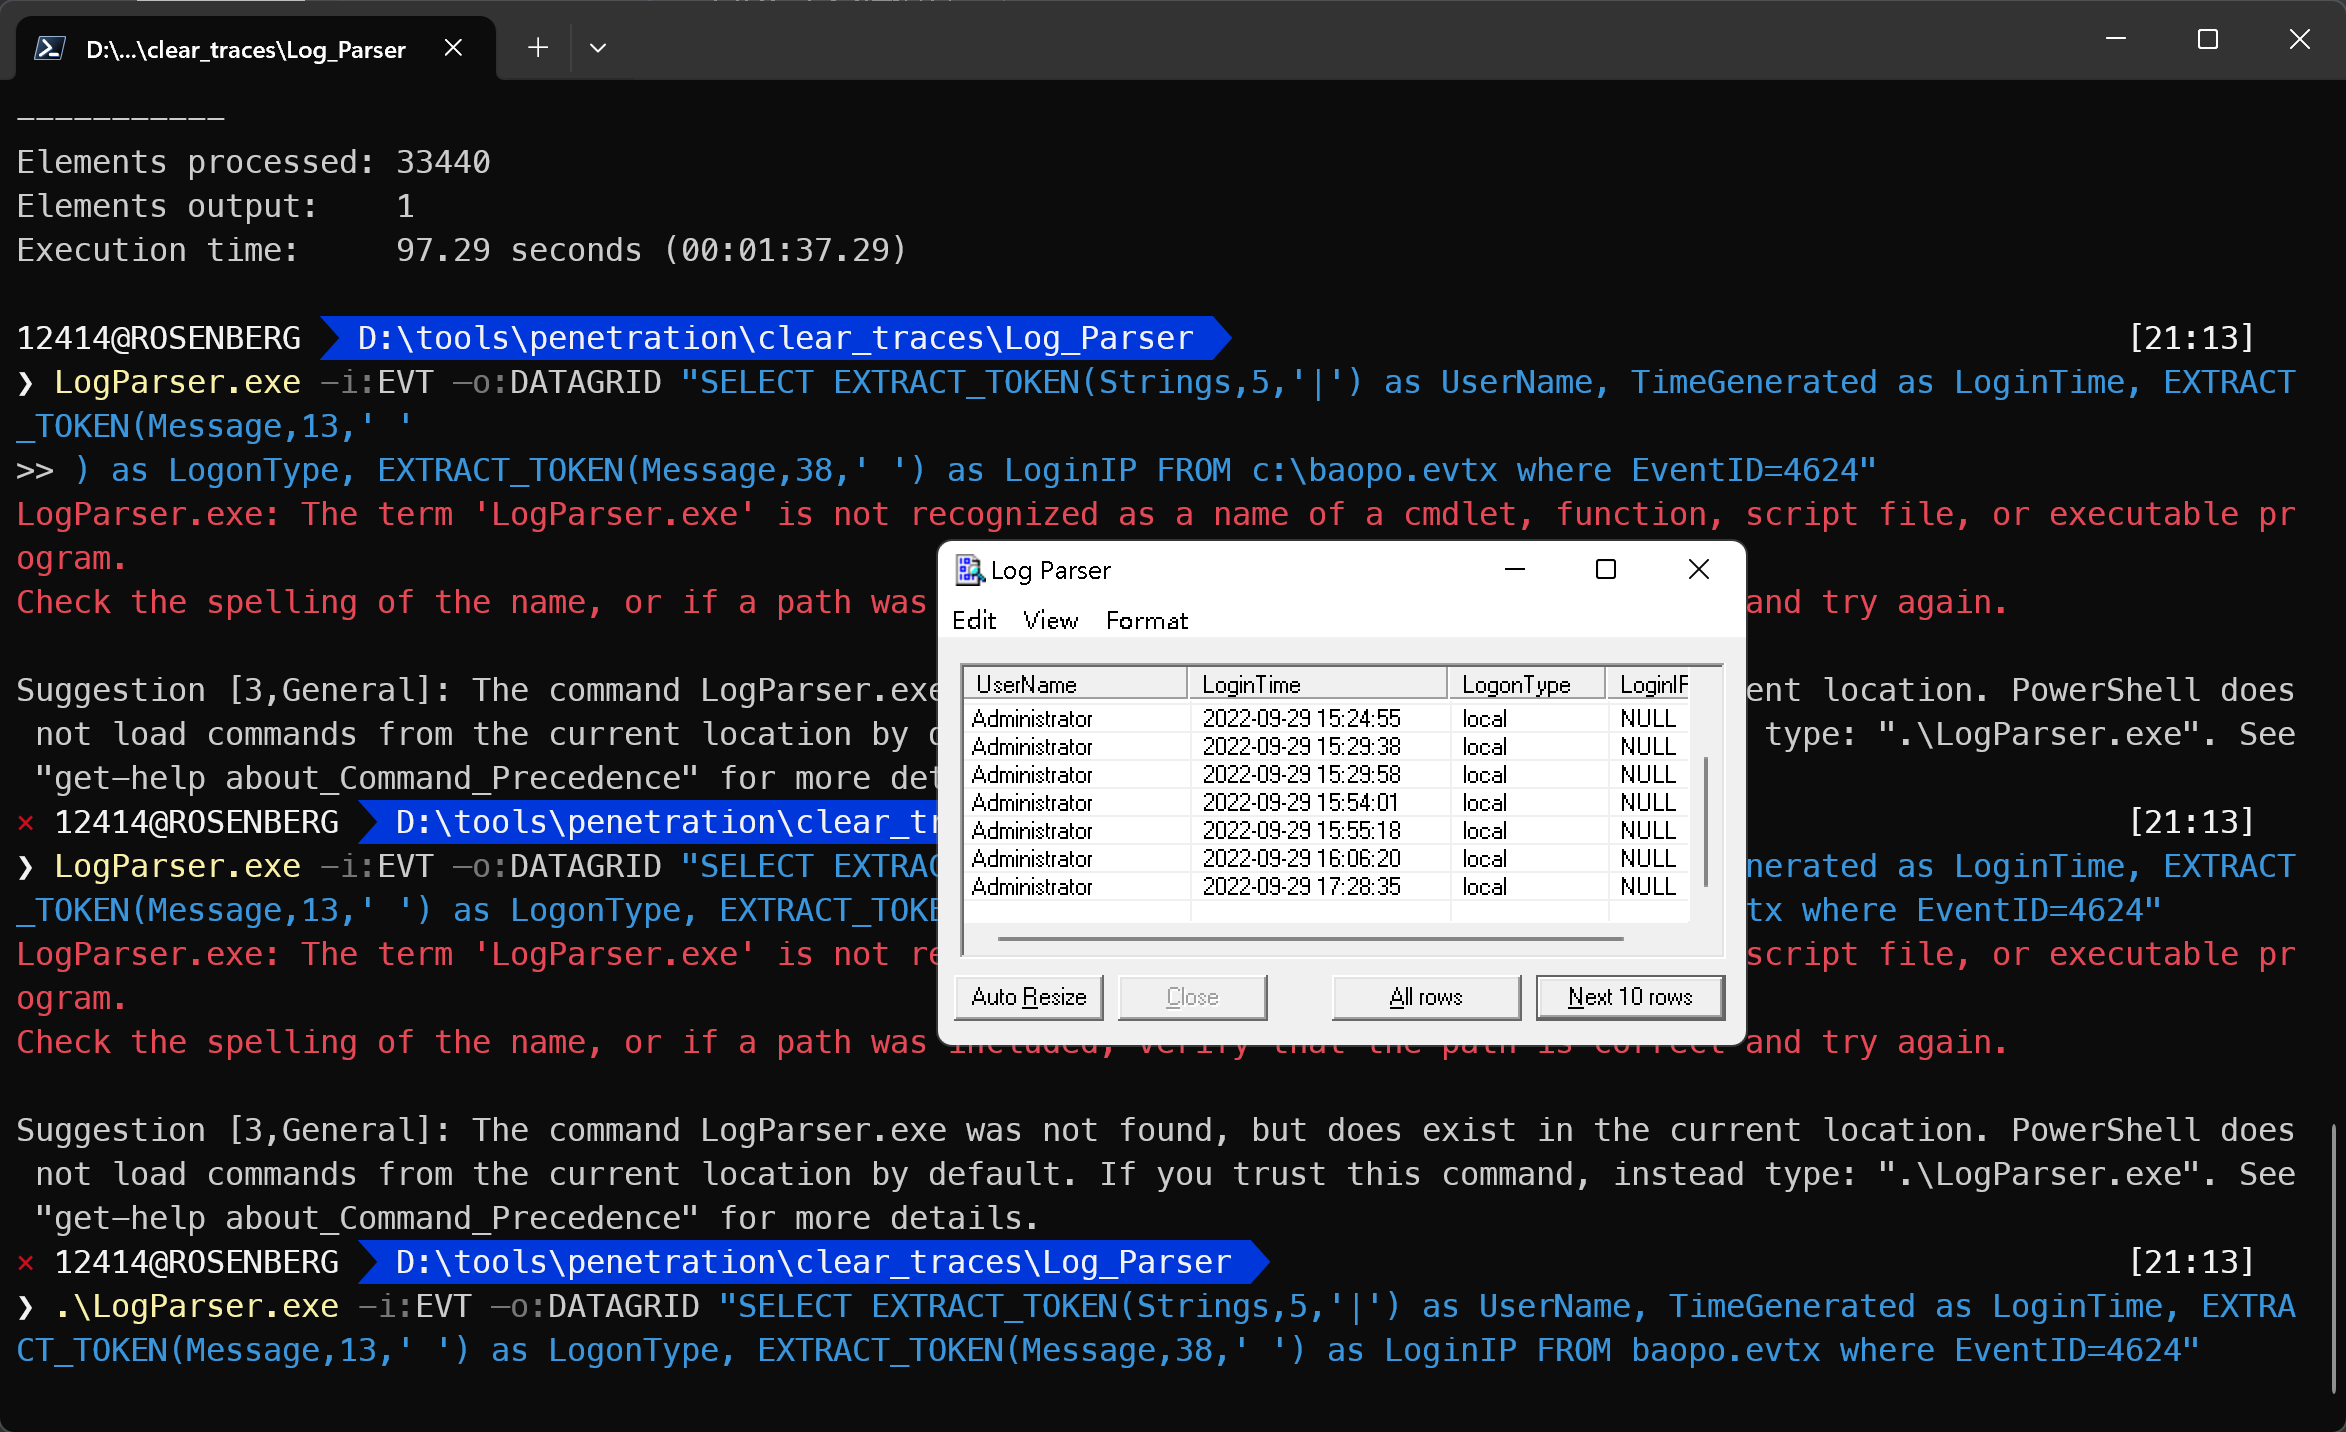Click the datagrid vertical scrollbar thumb
2346x1432 pixels.
point(1706,820)
